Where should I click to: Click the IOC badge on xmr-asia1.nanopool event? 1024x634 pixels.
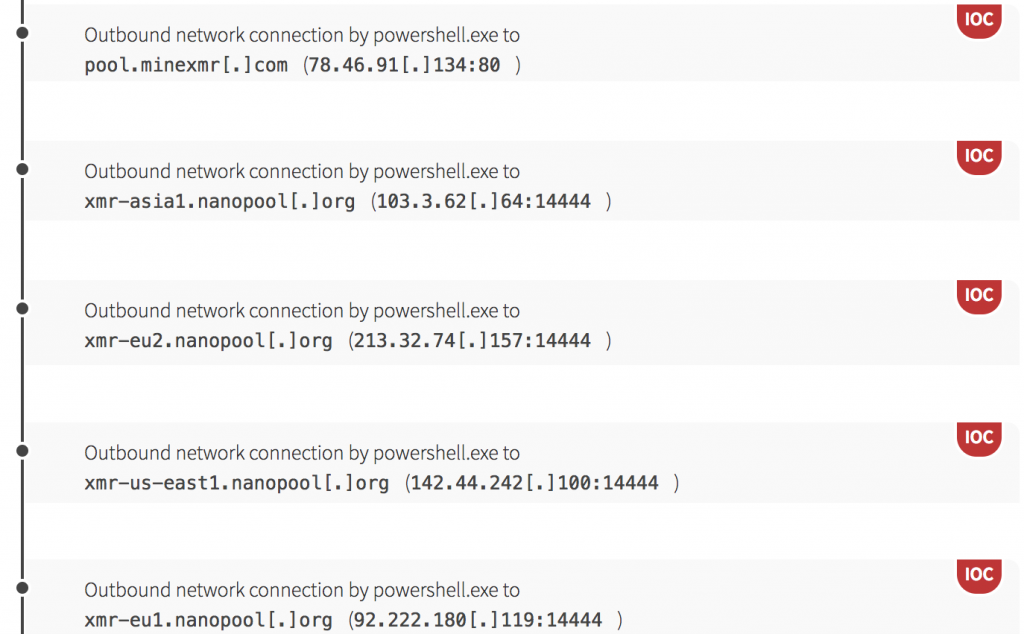[x=979, y=156]
